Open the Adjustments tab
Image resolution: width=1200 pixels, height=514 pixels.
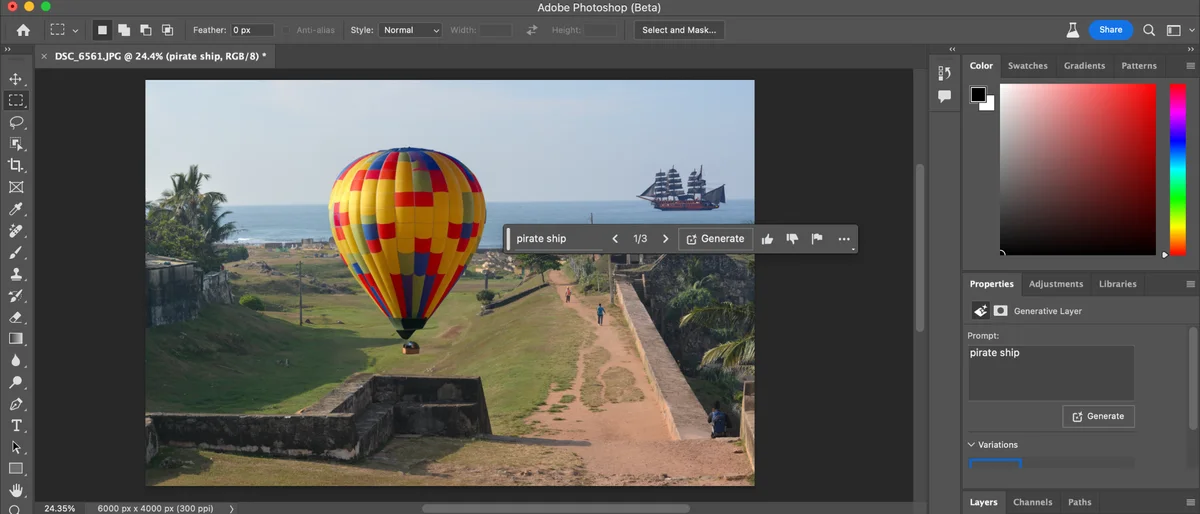(1055, 284)
